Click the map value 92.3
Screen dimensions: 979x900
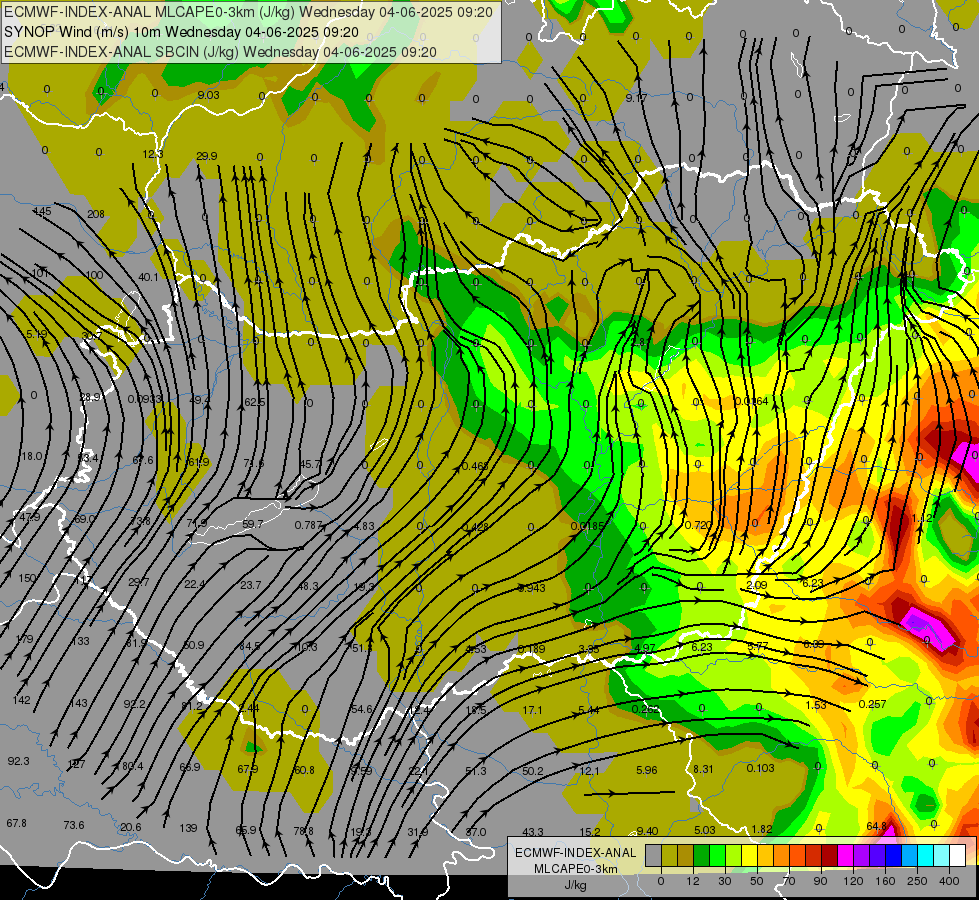[x=18, y=761]
